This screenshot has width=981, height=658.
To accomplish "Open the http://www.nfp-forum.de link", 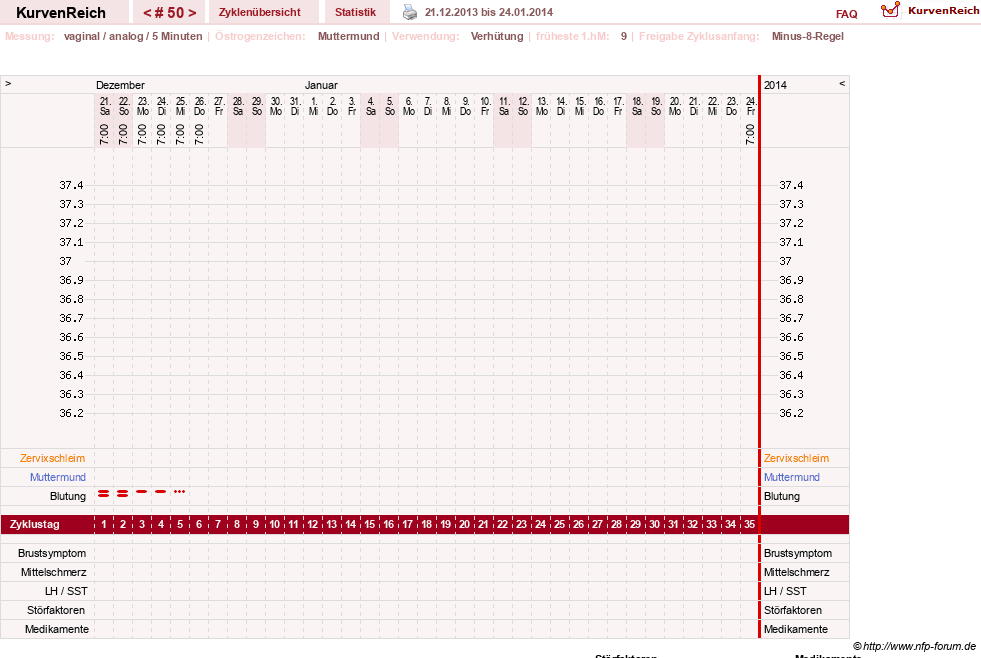I will point(920,646).
